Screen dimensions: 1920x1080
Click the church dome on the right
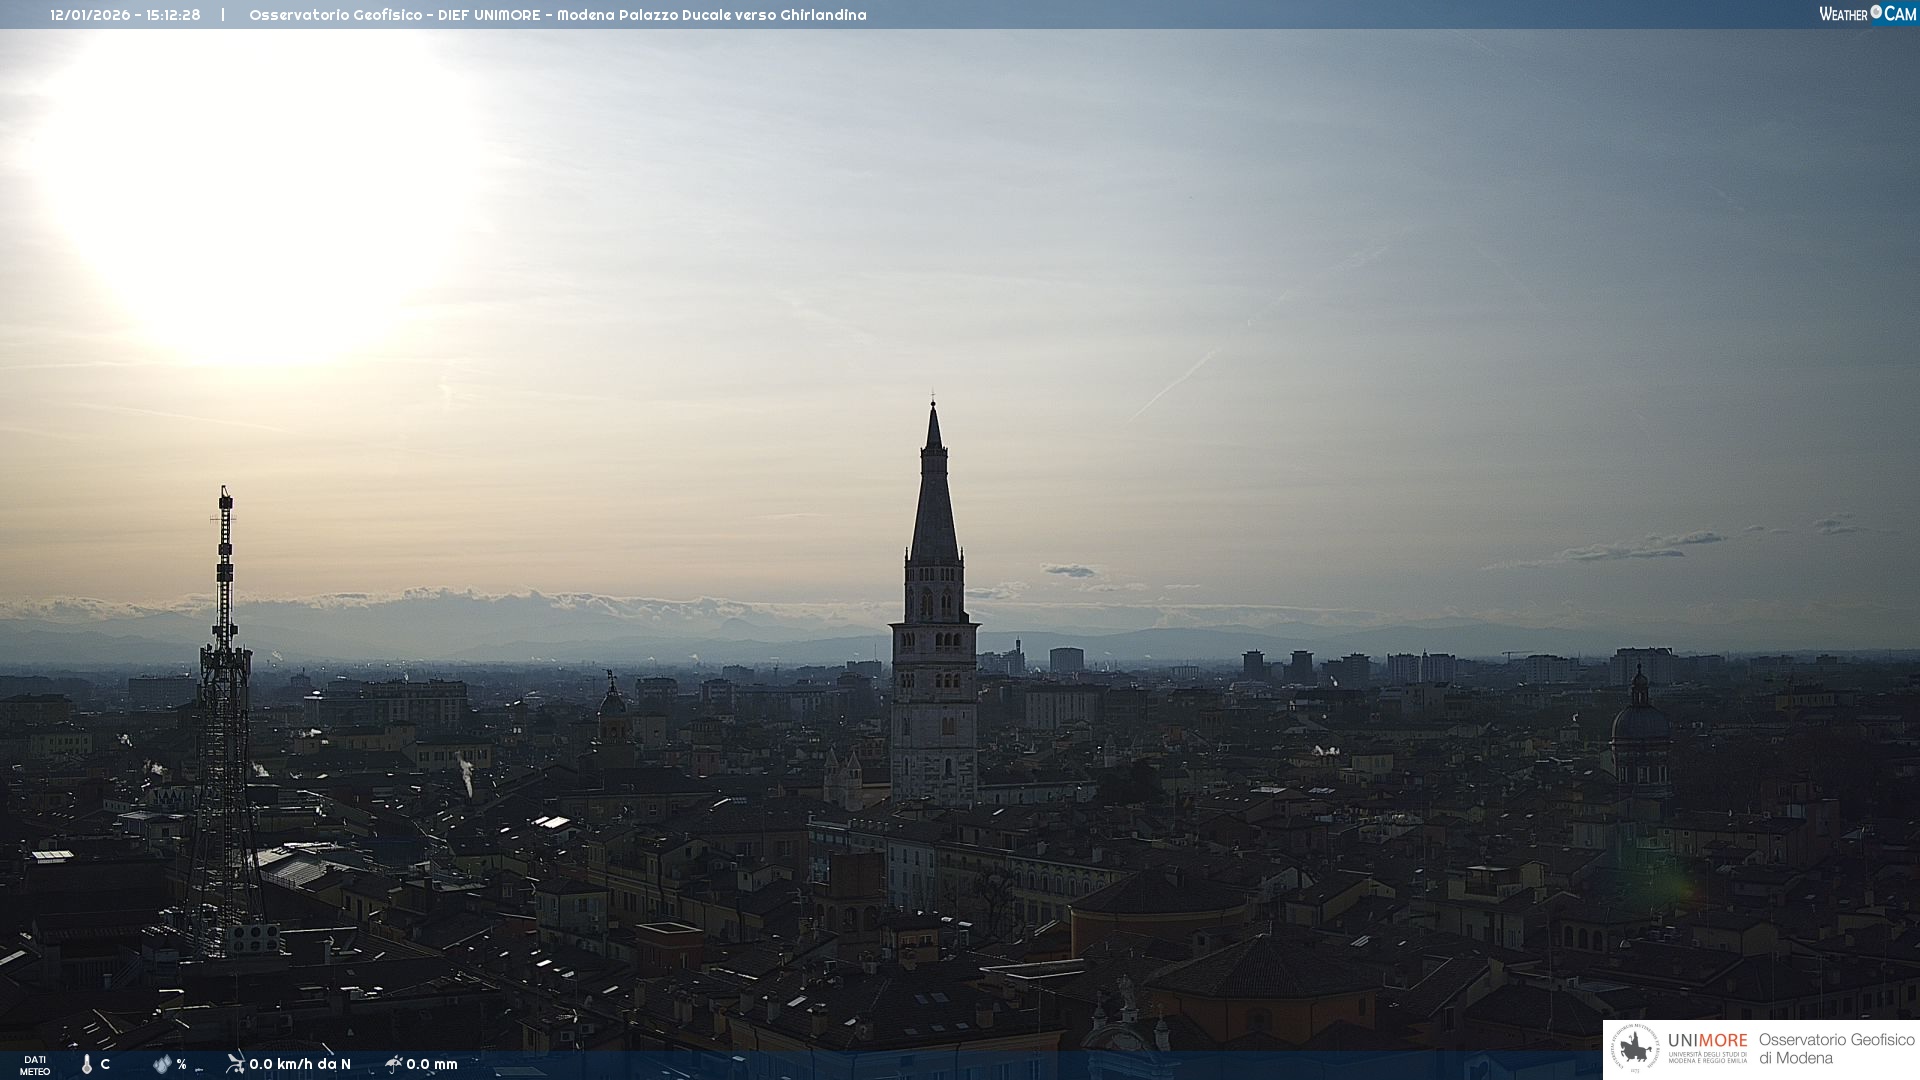1639,720
